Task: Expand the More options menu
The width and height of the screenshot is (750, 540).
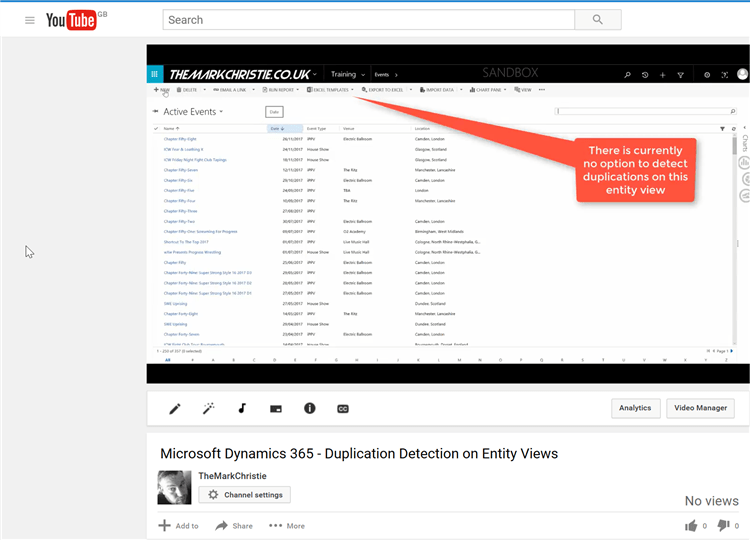Action: coord(287,526)
